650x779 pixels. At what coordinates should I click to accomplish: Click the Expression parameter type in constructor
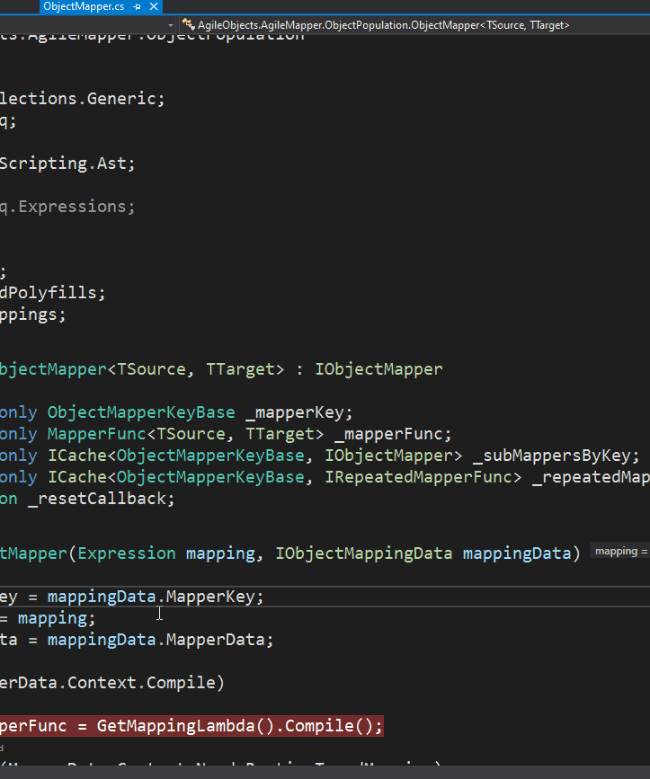coord(126,553)
